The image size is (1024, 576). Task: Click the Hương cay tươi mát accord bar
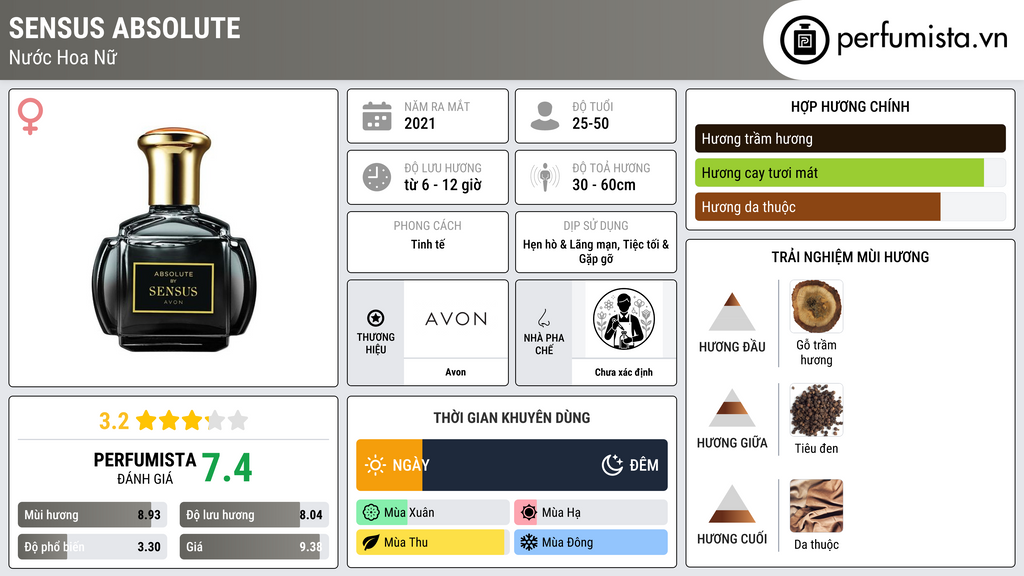[850, 172]
